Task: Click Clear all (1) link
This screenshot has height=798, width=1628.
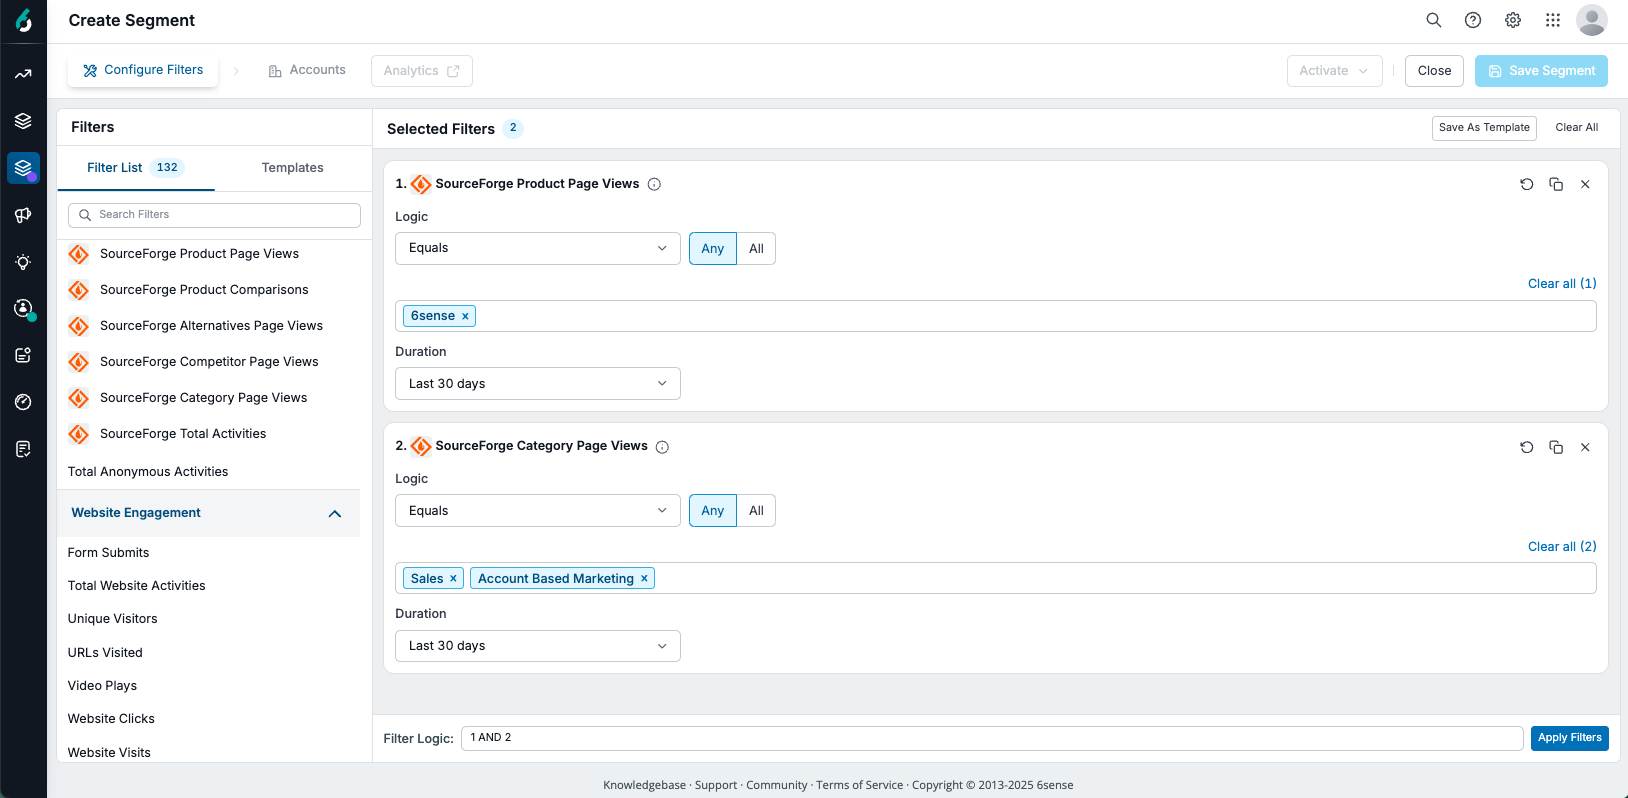Action: coord(1562,284)
